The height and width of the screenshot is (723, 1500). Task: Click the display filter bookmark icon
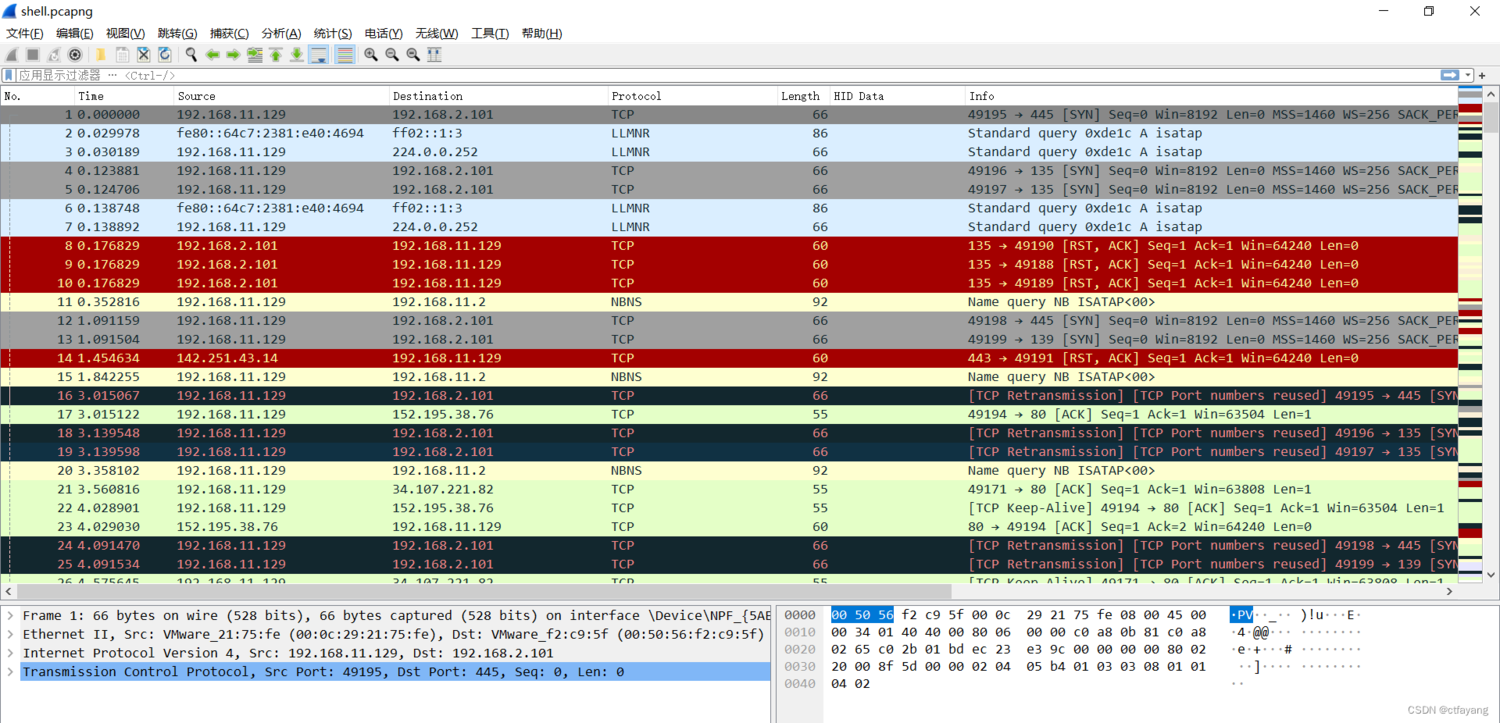pyautogui.click(x=9, y=75)
